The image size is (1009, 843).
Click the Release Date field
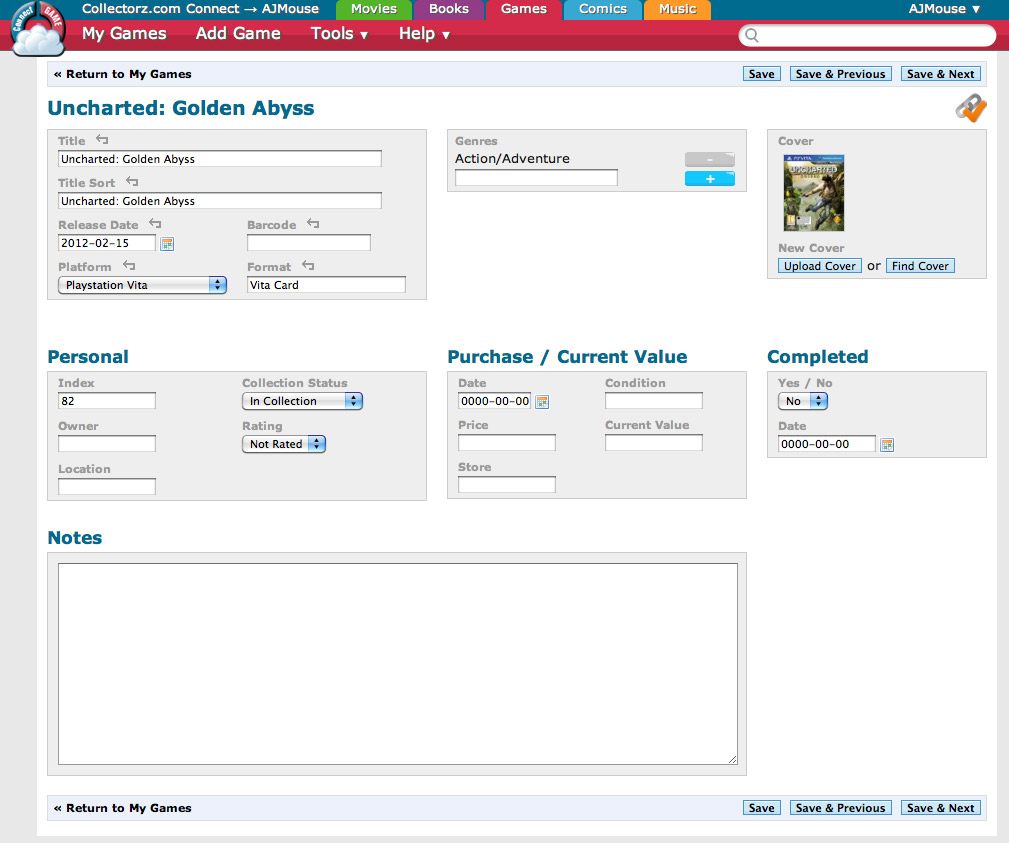pyautogui.click(x=107, y=243)
